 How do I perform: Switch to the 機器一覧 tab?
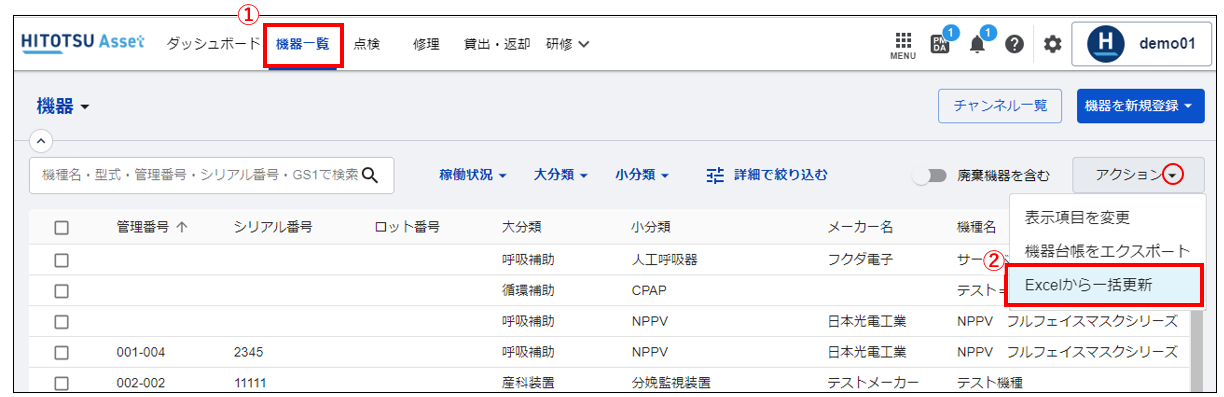pyautogui.click(x=304, y=44)
